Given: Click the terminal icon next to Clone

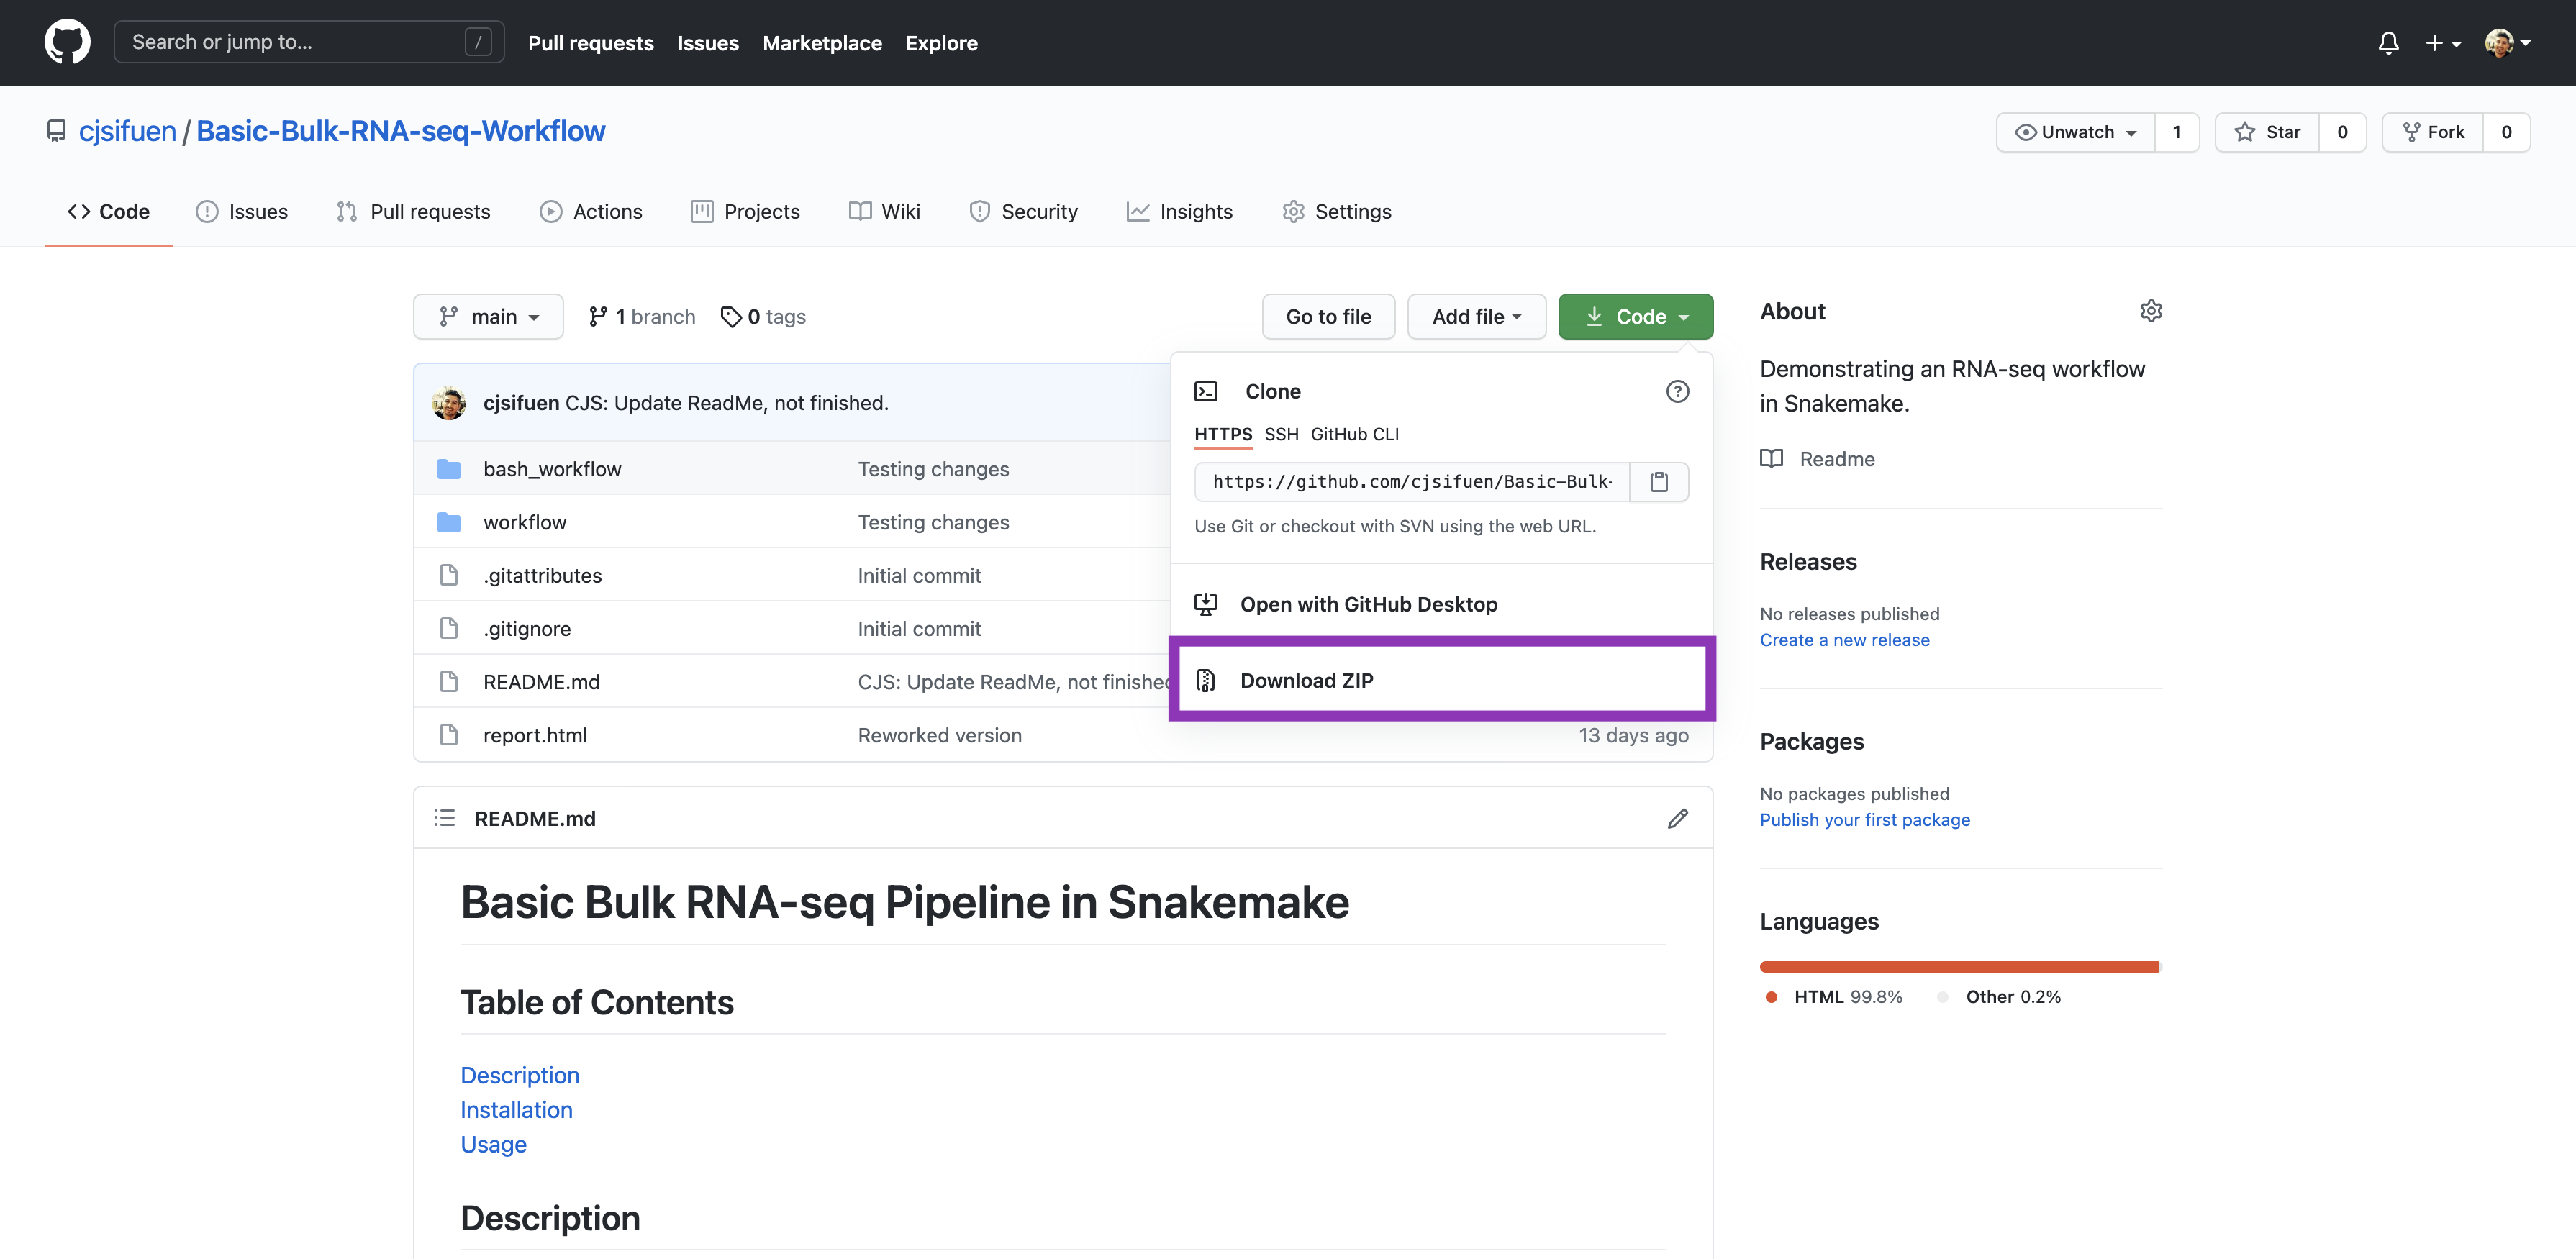Looking at the screenshot, I should tap(1206, 391).
